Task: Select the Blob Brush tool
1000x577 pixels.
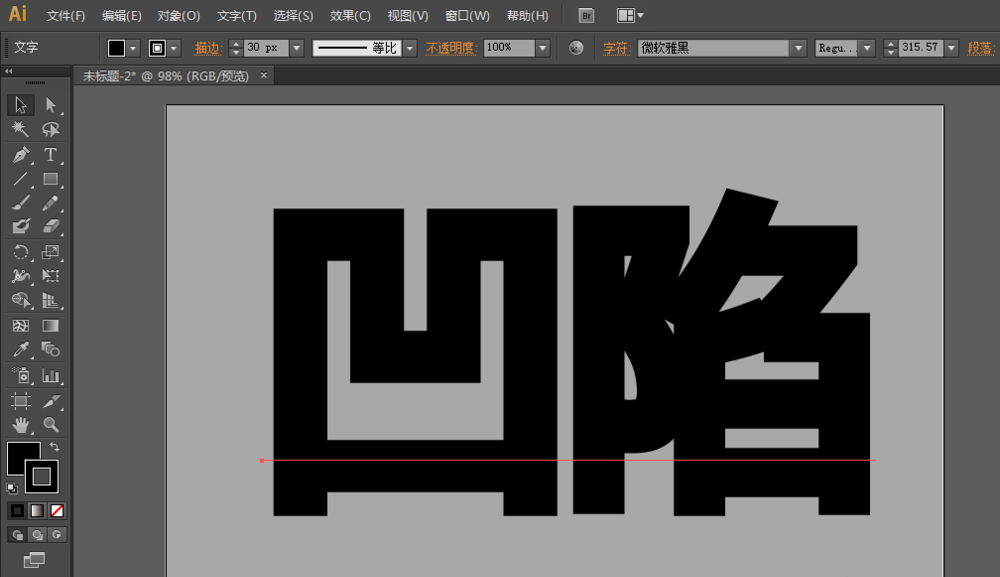Action: (20, 226)
